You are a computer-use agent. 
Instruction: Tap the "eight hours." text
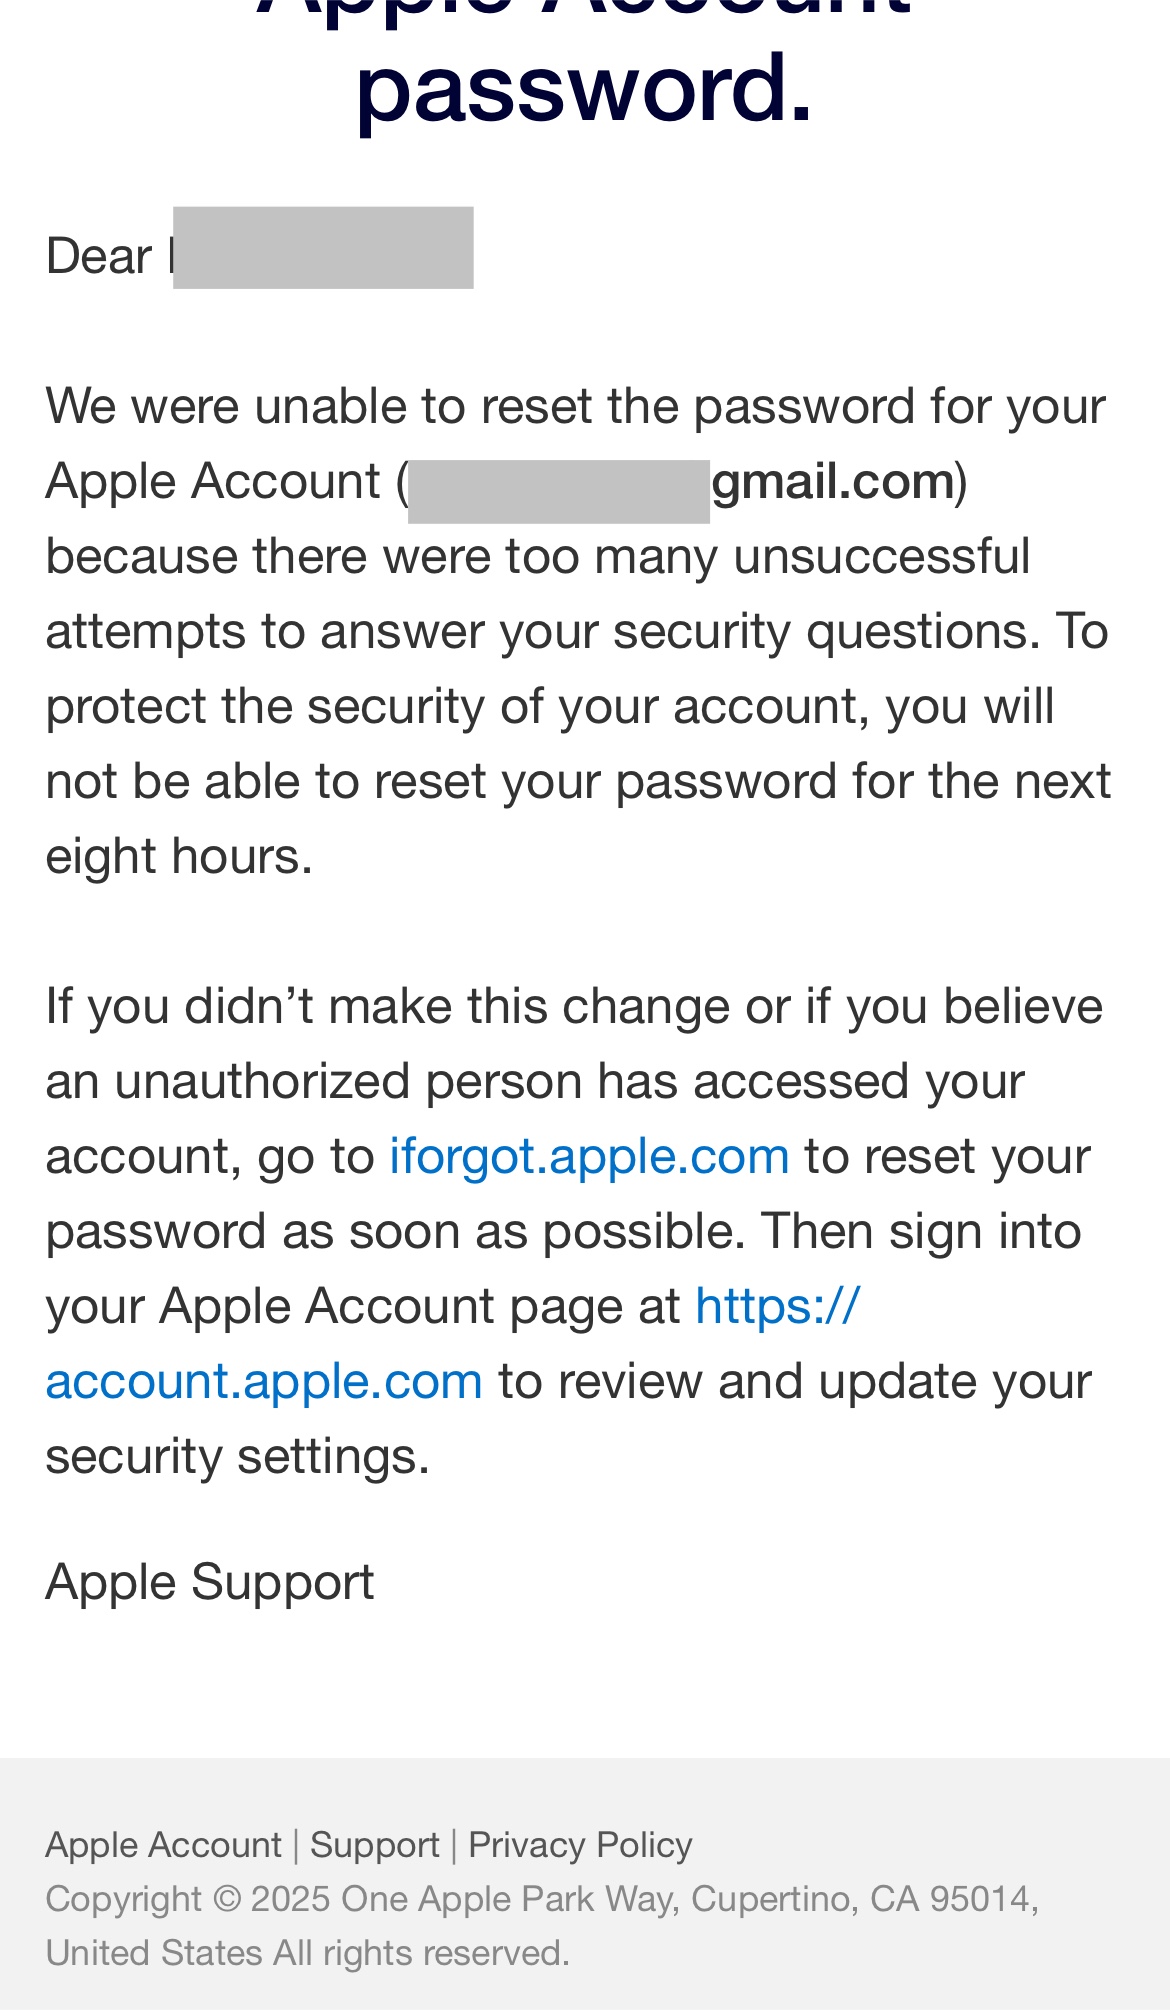pyautogui.click(x=179, y=857)
